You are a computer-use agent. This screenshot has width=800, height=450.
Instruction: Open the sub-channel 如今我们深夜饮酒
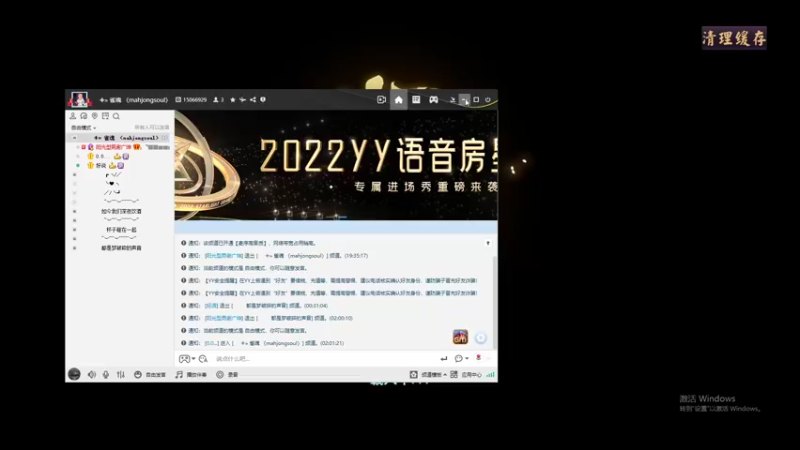[121, 211]
